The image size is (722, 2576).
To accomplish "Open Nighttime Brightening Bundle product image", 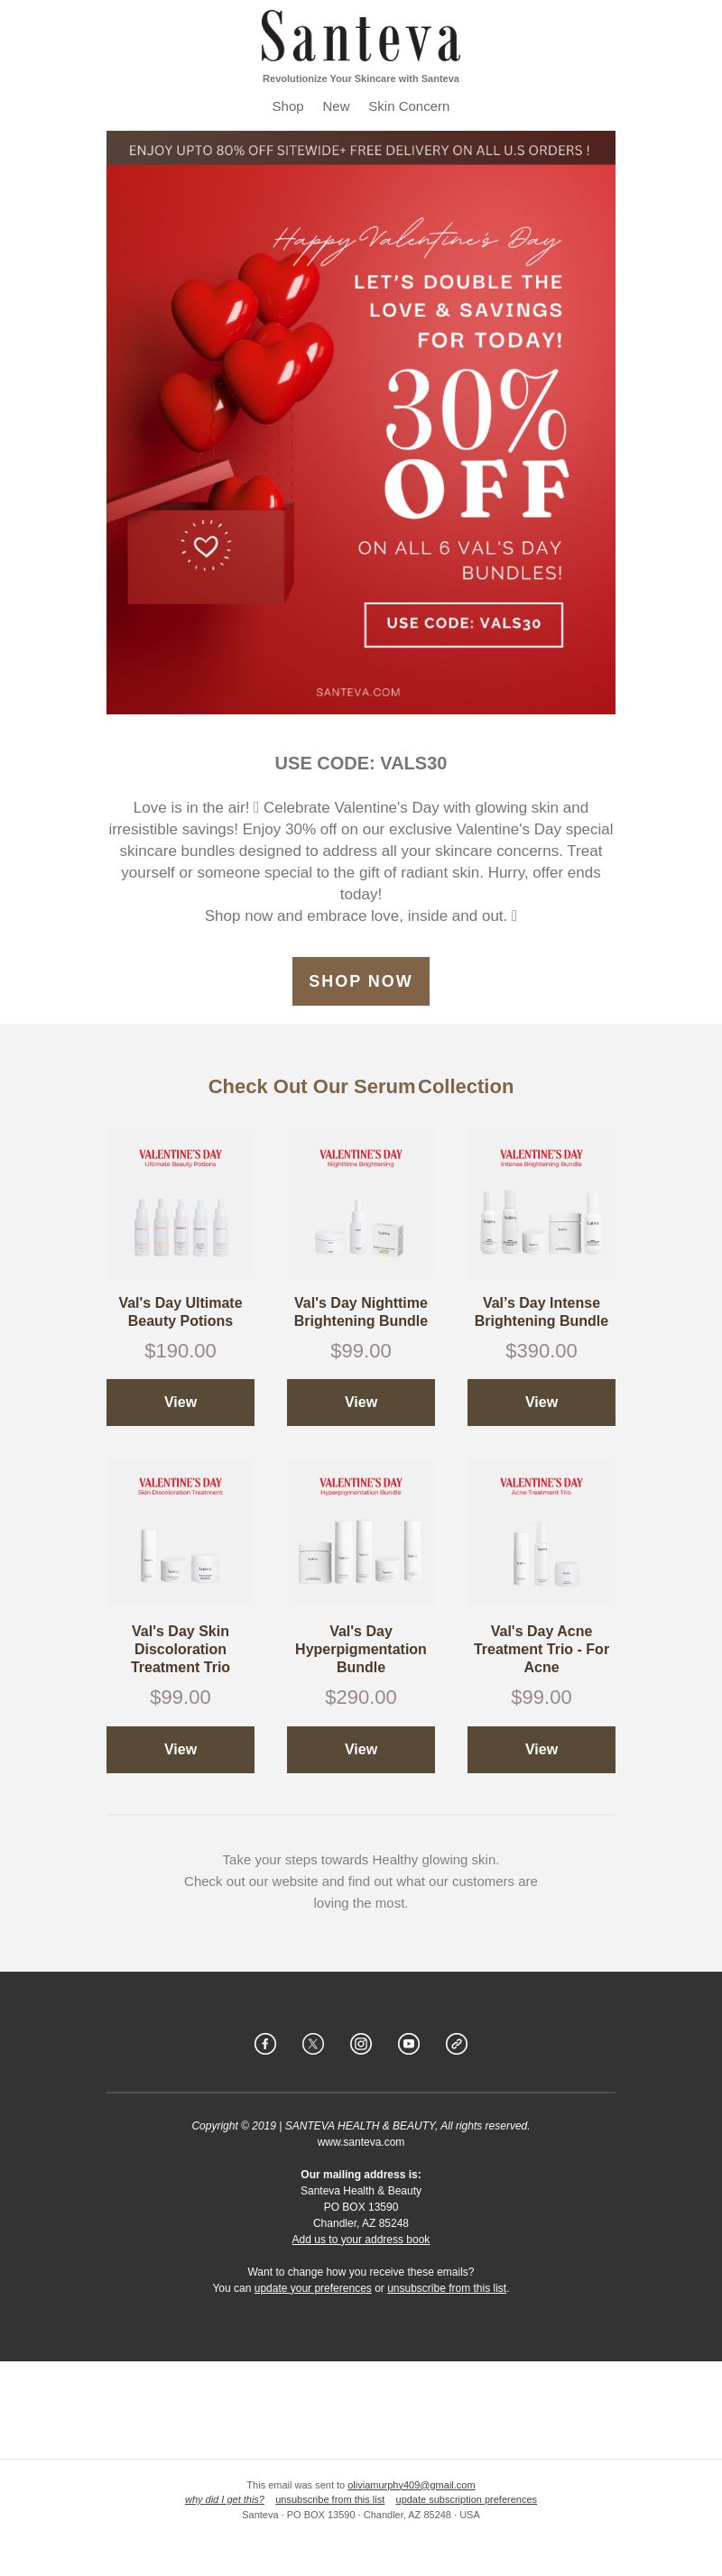I will point(361,1205).
